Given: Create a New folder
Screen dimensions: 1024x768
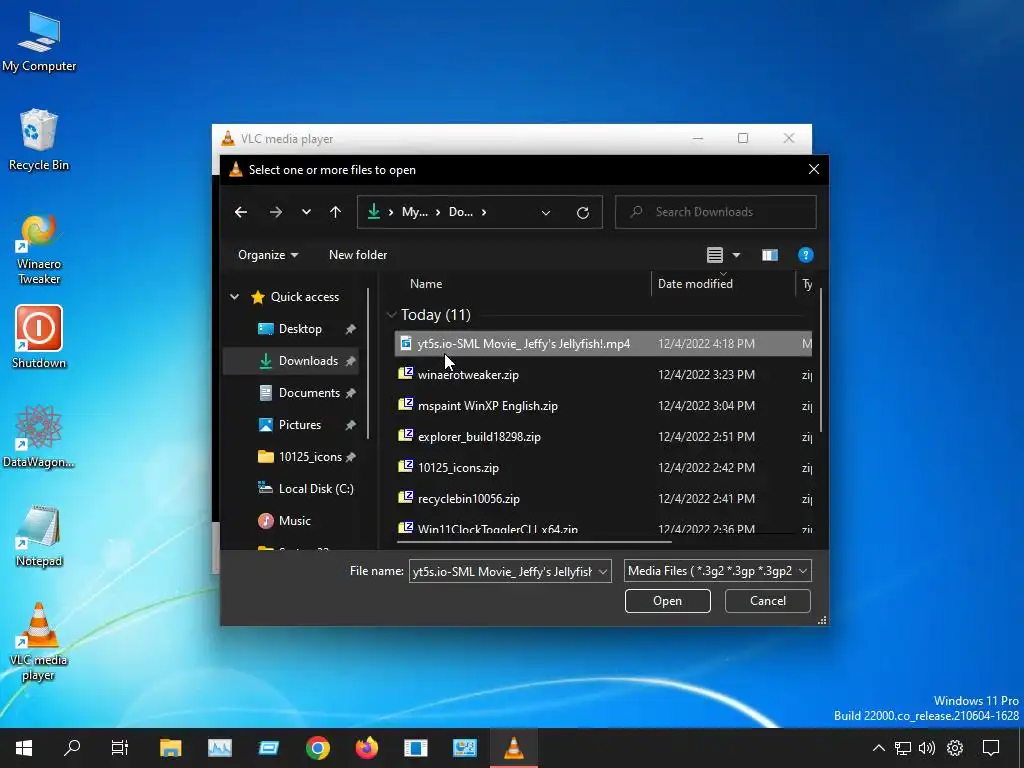Looking at the screenshot, I should pyautogui.click(x=358, y=255).
